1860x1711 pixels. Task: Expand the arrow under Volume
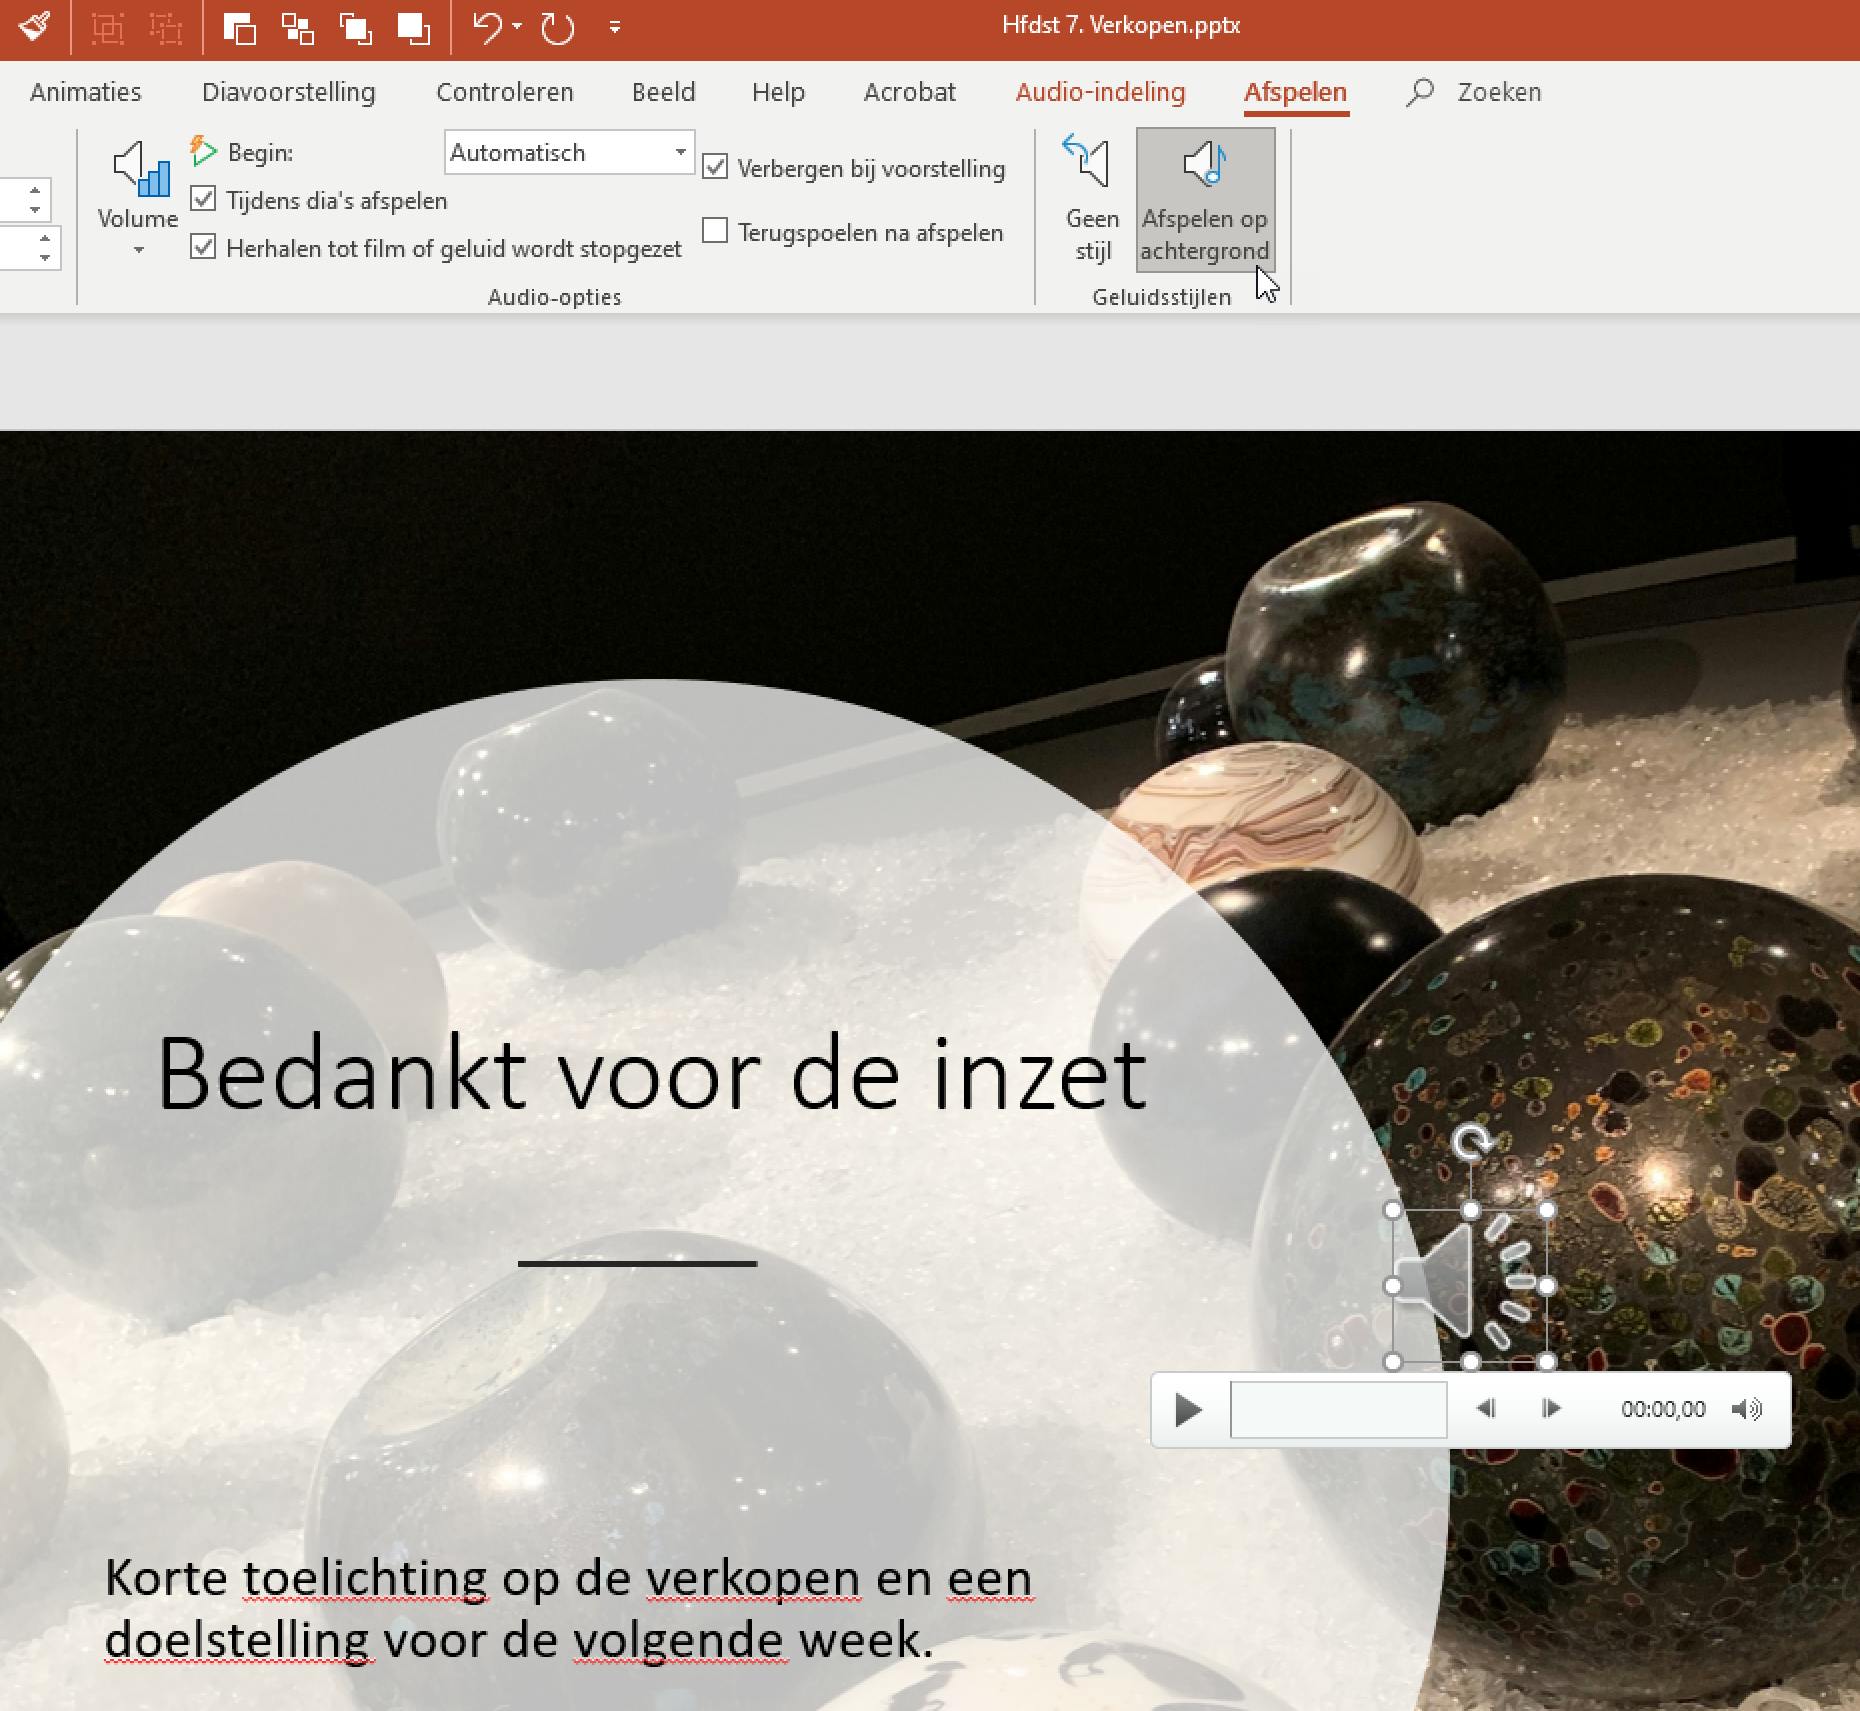[139, 251]
